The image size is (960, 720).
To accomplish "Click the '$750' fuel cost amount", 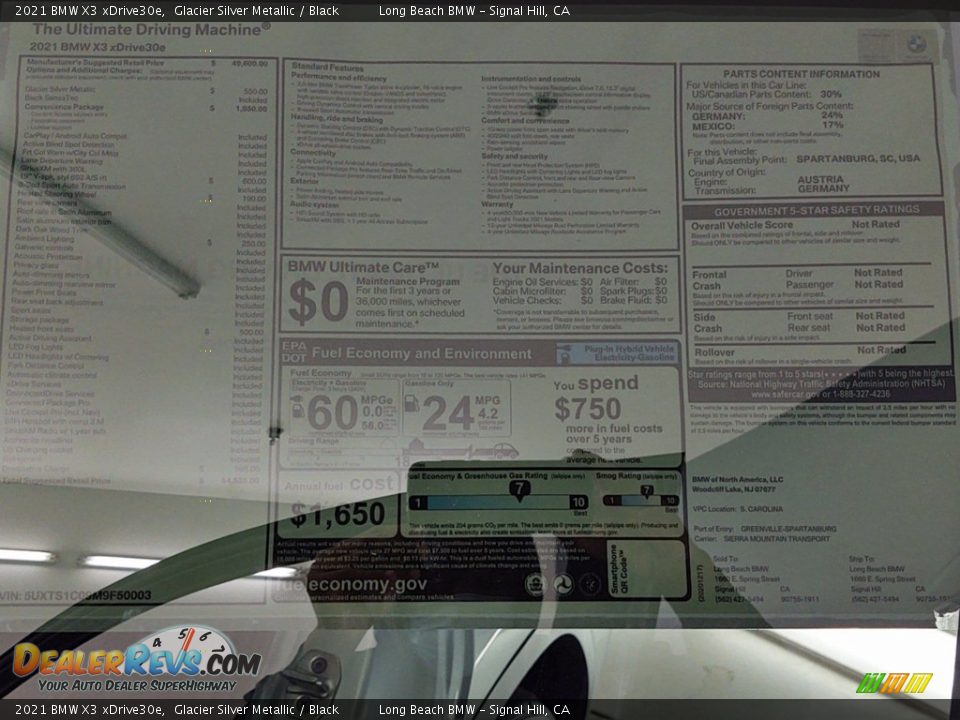I will [x=588, y=409].
